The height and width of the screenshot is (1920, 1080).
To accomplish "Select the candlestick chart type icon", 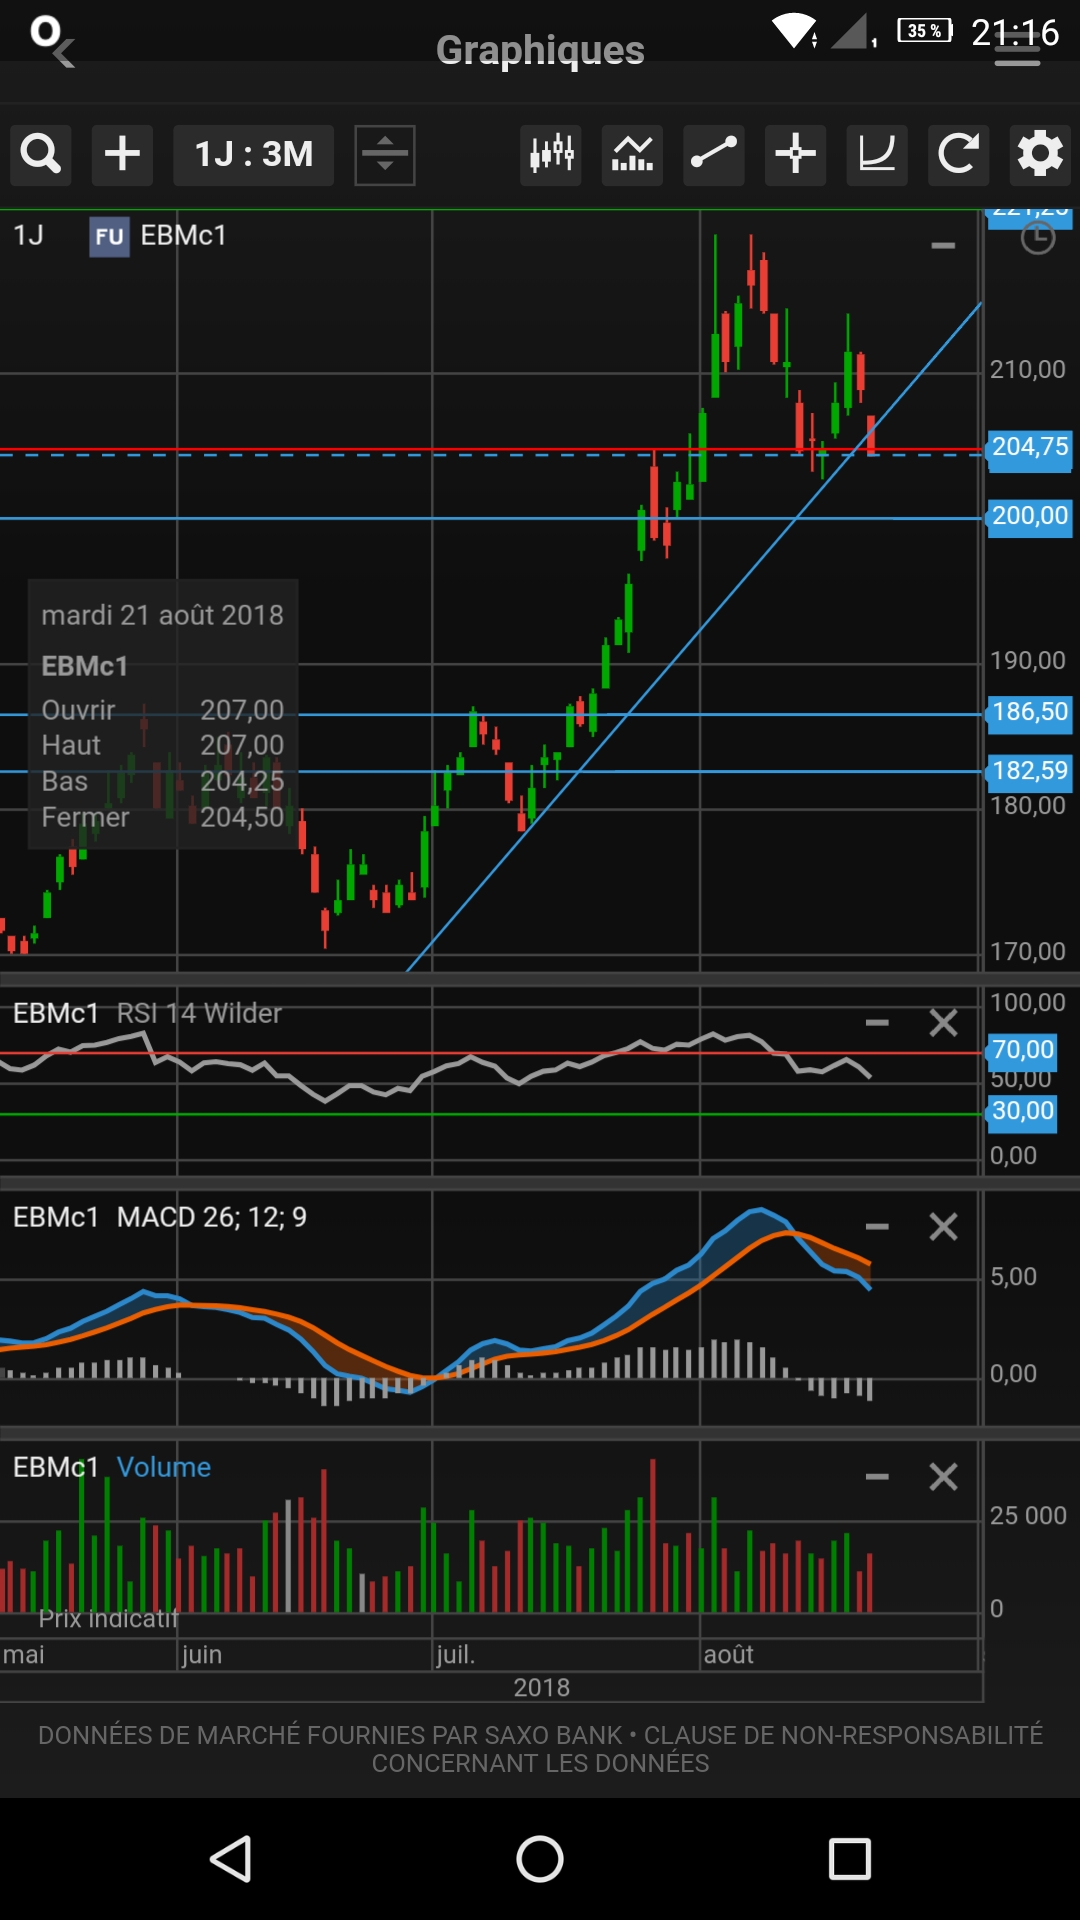I will pos(551,155).
